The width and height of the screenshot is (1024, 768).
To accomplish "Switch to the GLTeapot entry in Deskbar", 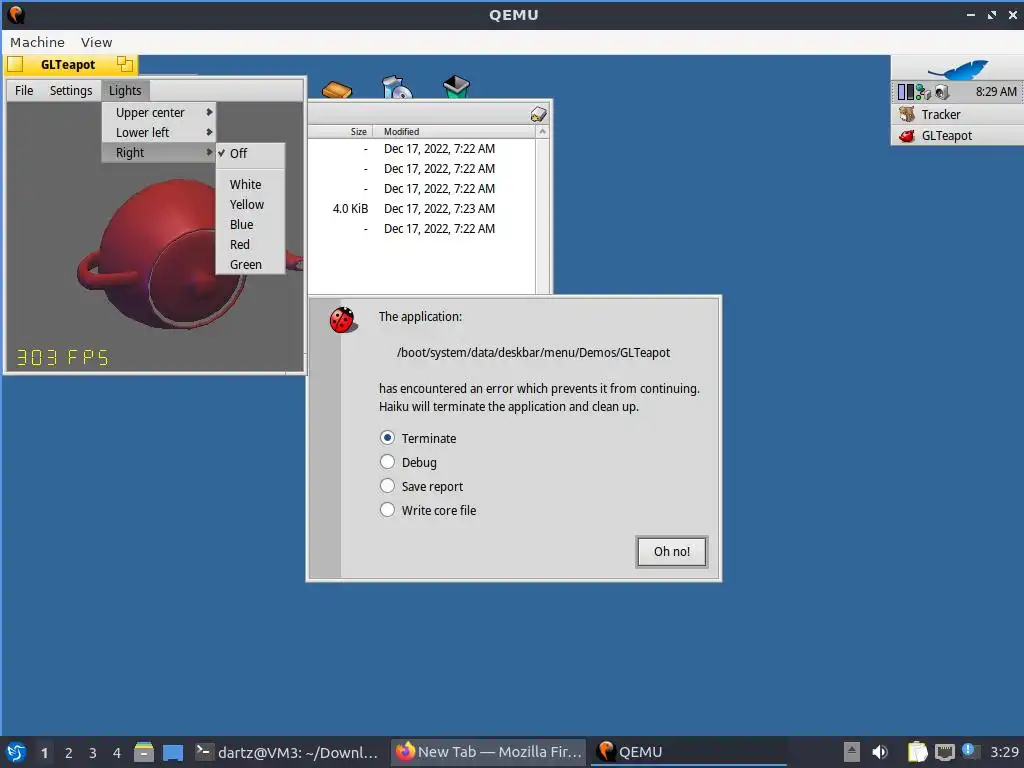I will click(957, 136).
